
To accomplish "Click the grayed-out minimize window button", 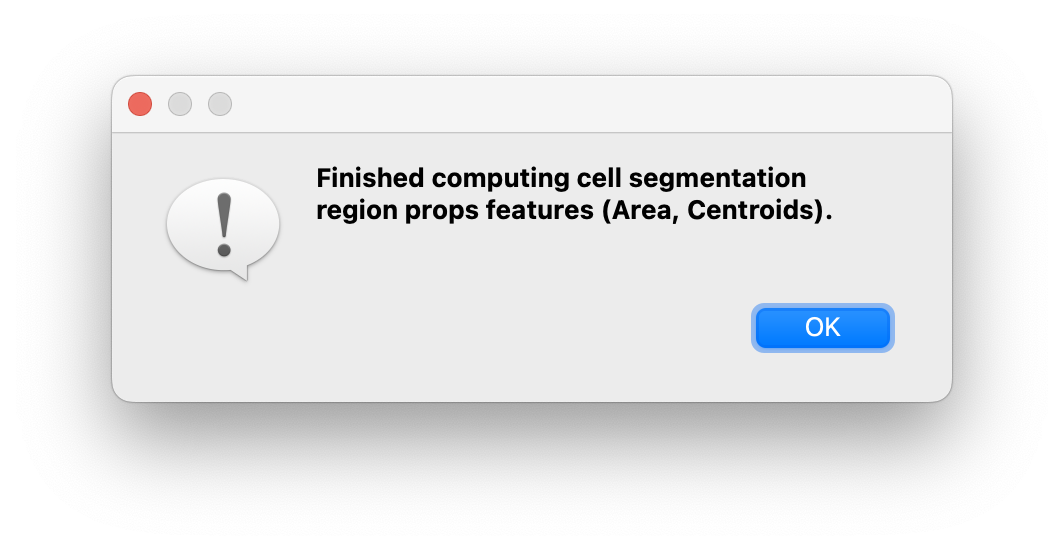I will pyautogui.click(x=180, y=104).
